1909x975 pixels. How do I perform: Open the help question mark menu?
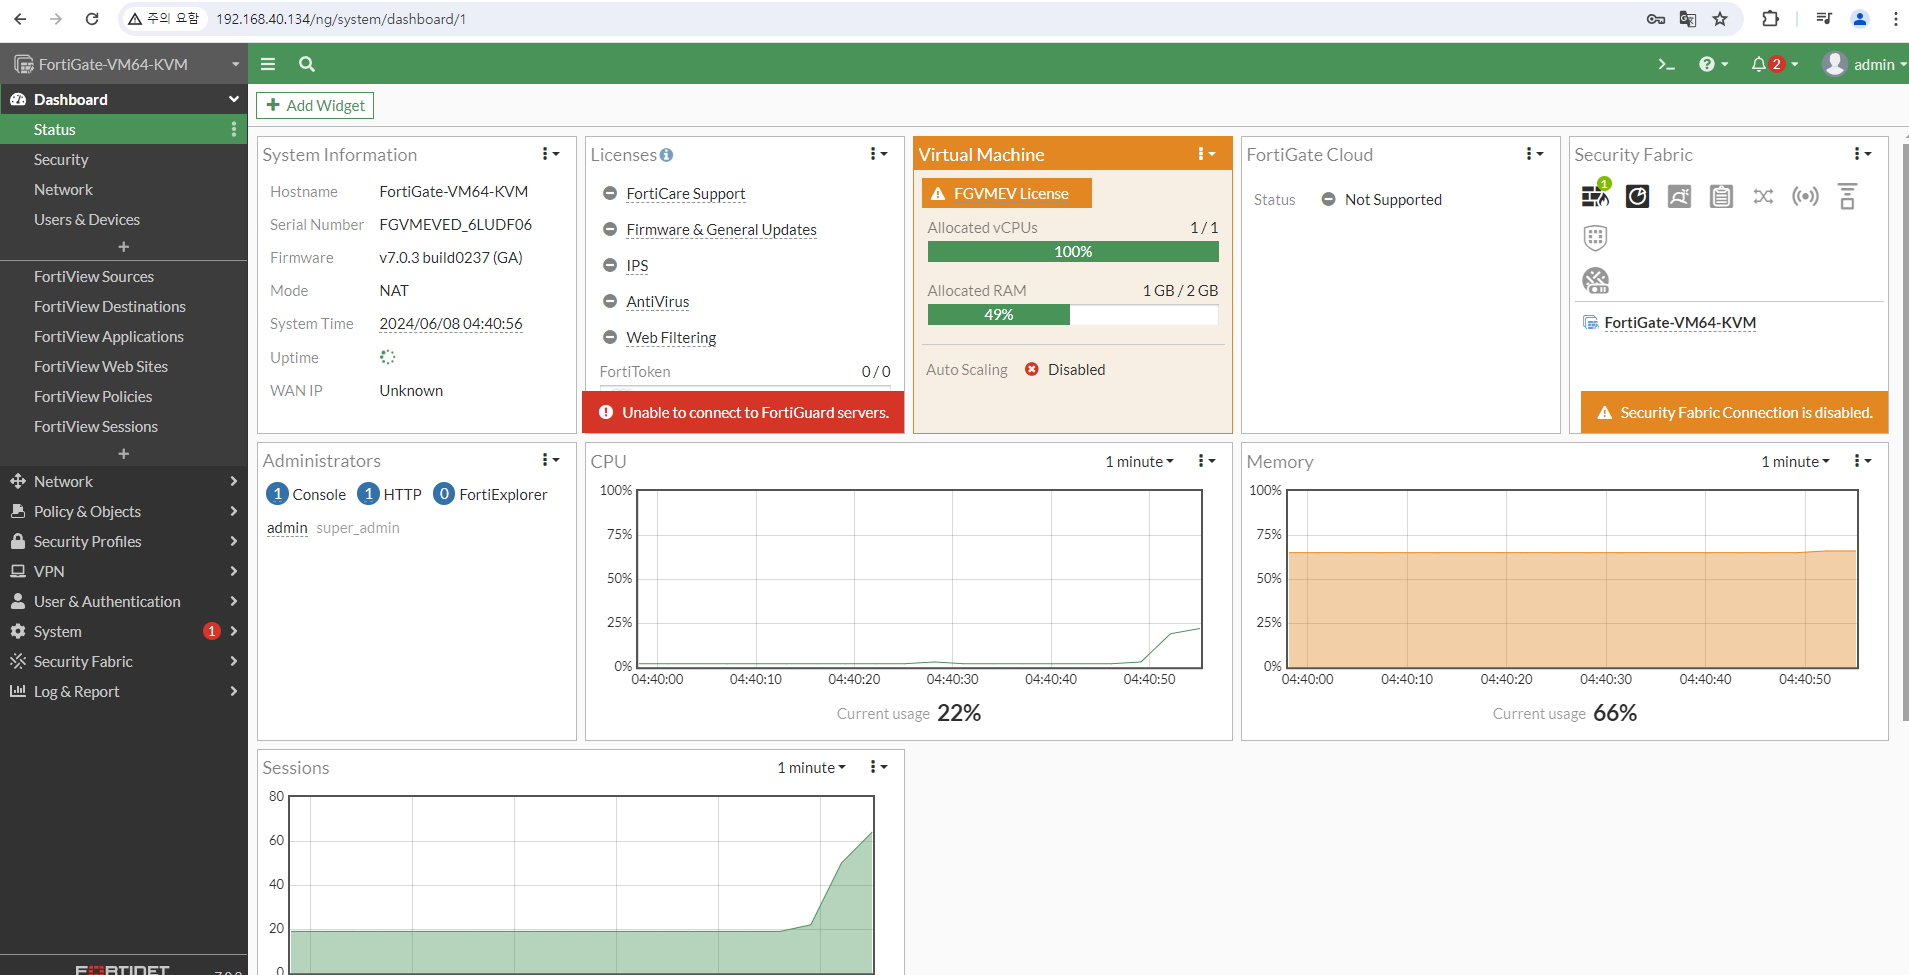click(x=1713, y=64)
